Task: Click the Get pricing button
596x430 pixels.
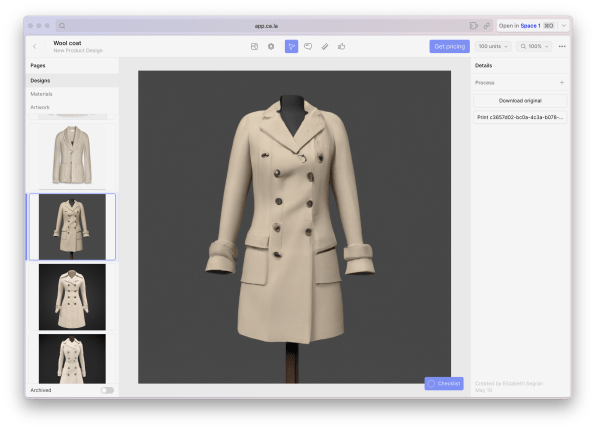Action: click(450, 46)
